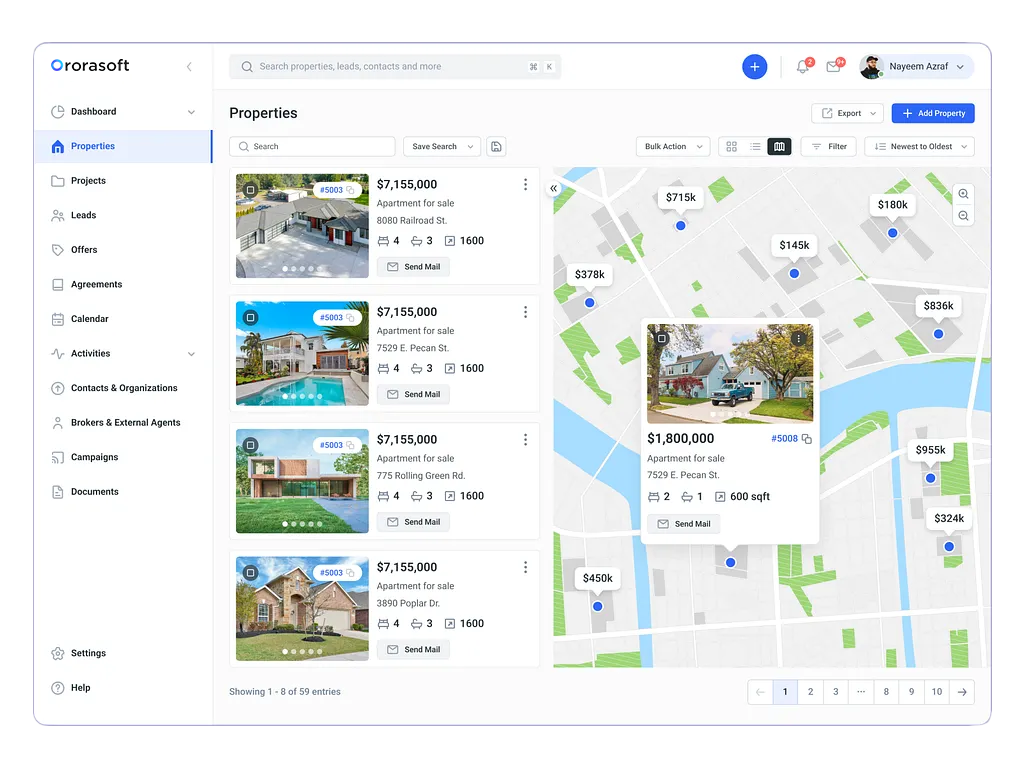The image size is (1024, 768).
Task: Switch to grid view layout
Action: [x=732, y=146]
